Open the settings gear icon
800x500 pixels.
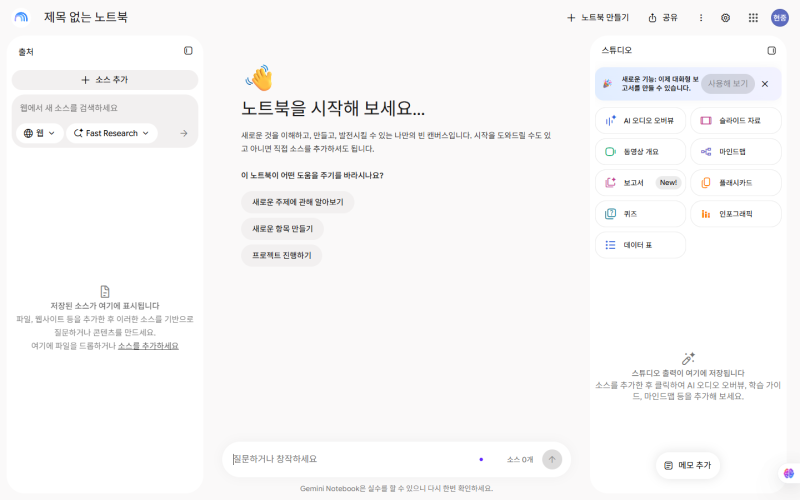[x=725, y=18]
